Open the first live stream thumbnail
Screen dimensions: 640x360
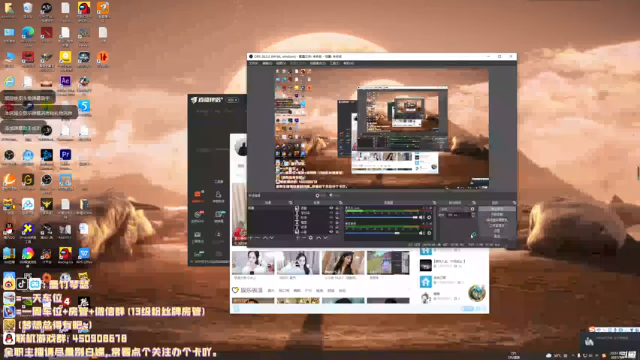253,262
